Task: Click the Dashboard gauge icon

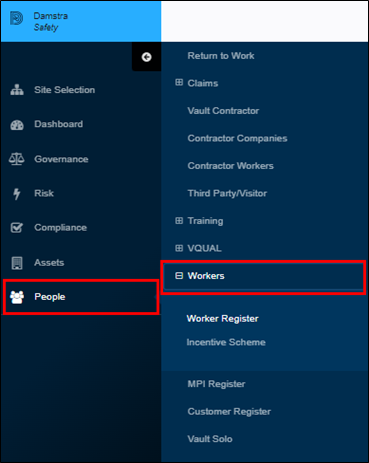Action: [17, 125]
